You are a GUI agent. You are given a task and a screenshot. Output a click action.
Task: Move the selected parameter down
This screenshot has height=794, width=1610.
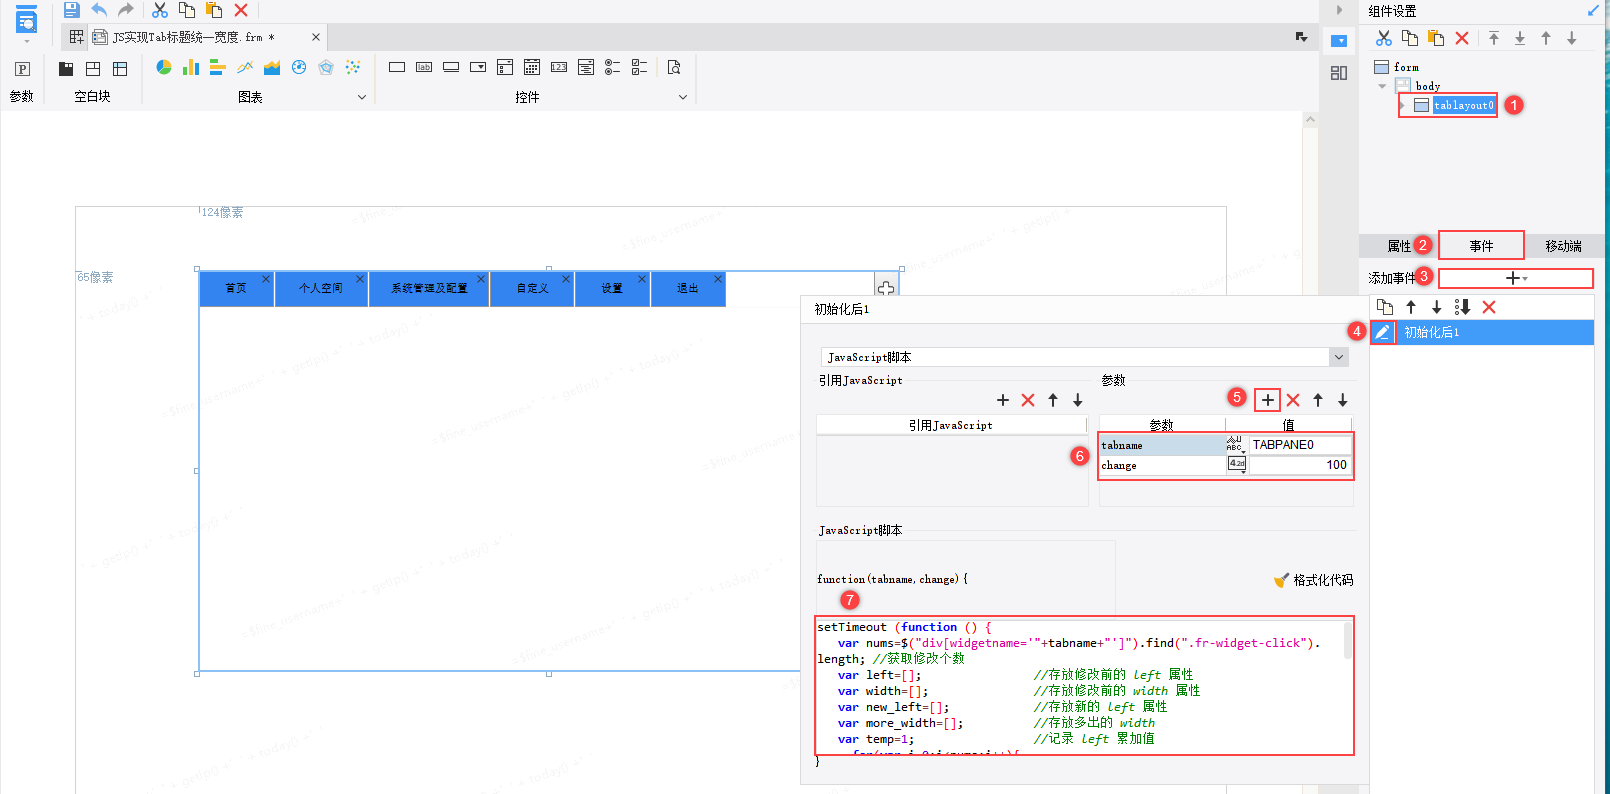[x=1343, y=400]
